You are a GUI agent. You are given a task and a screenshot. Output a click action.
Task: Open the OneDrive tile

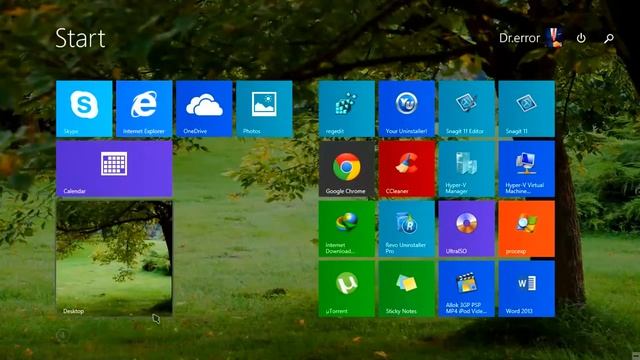coord(204,109)
